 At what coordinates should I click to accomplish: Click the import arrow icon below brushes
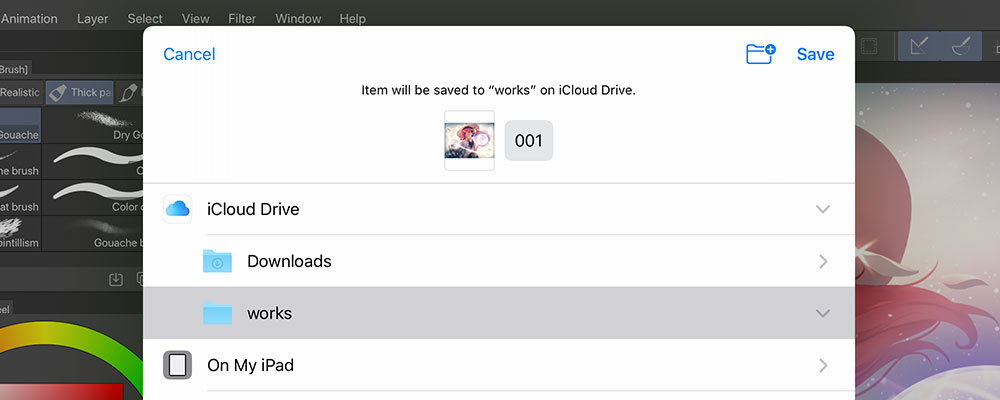tap(116, 279)
